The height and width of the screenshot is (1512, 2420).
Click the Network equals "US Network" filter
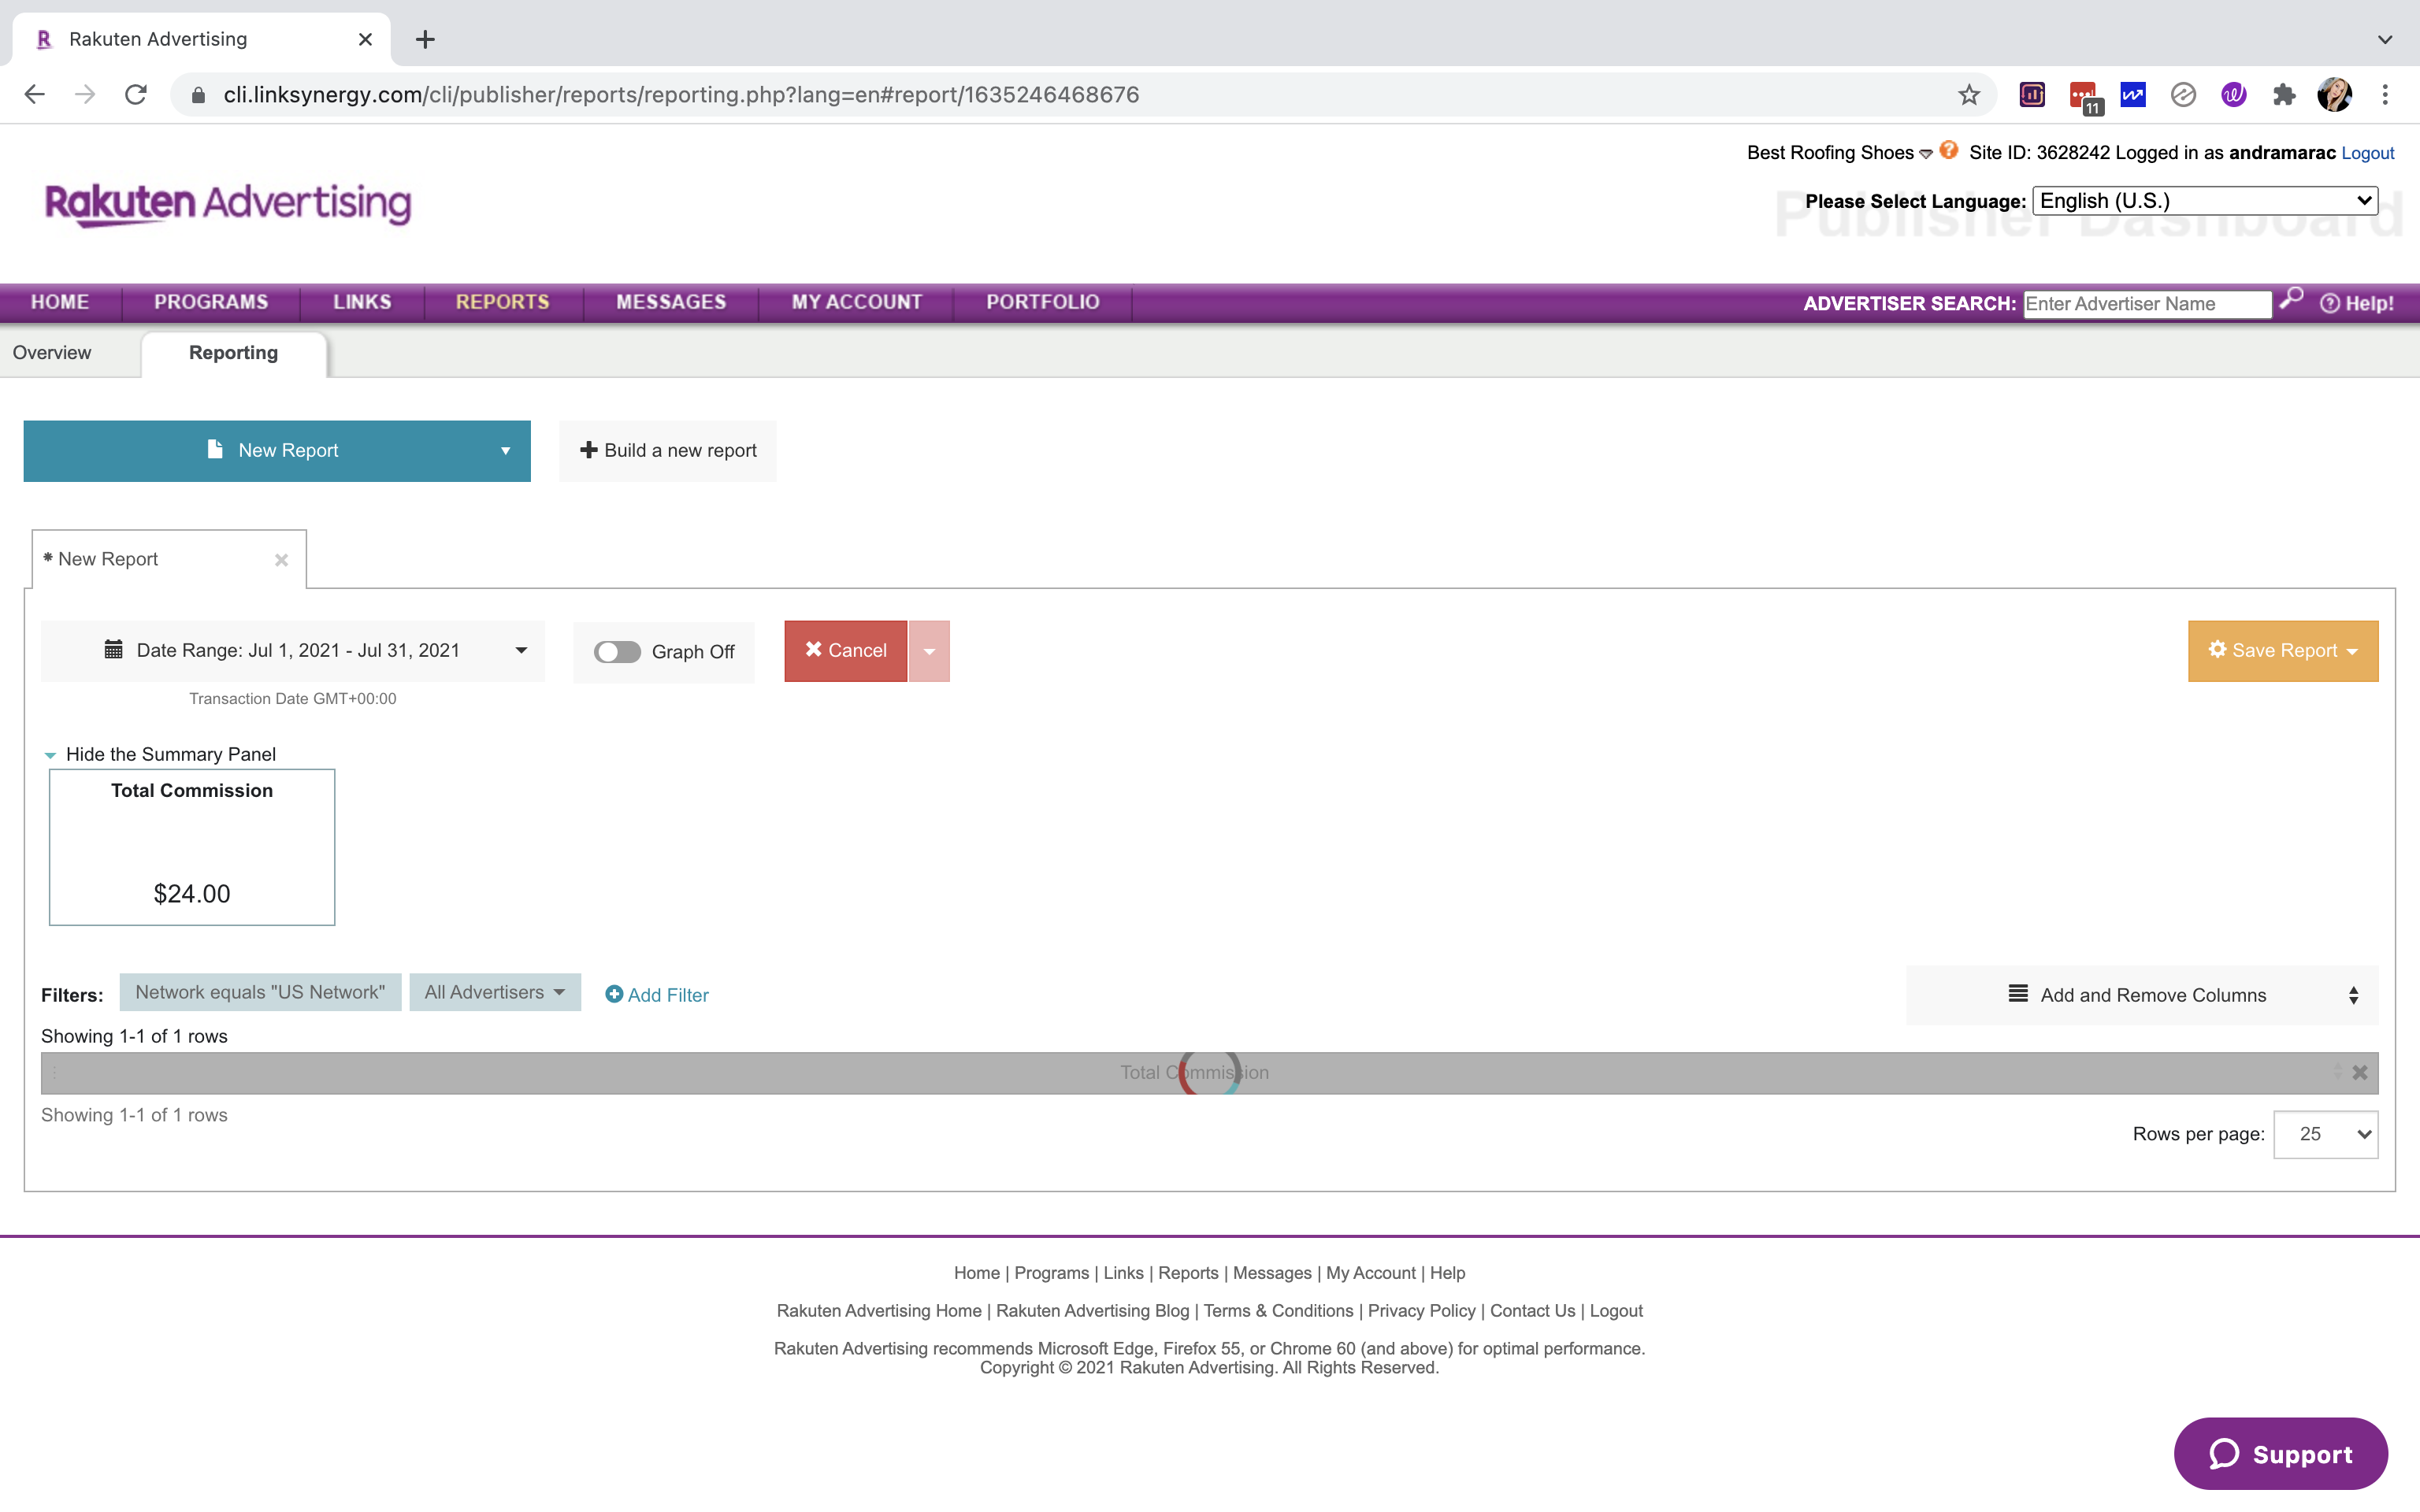pyautogui.click(x=260, y=992)
